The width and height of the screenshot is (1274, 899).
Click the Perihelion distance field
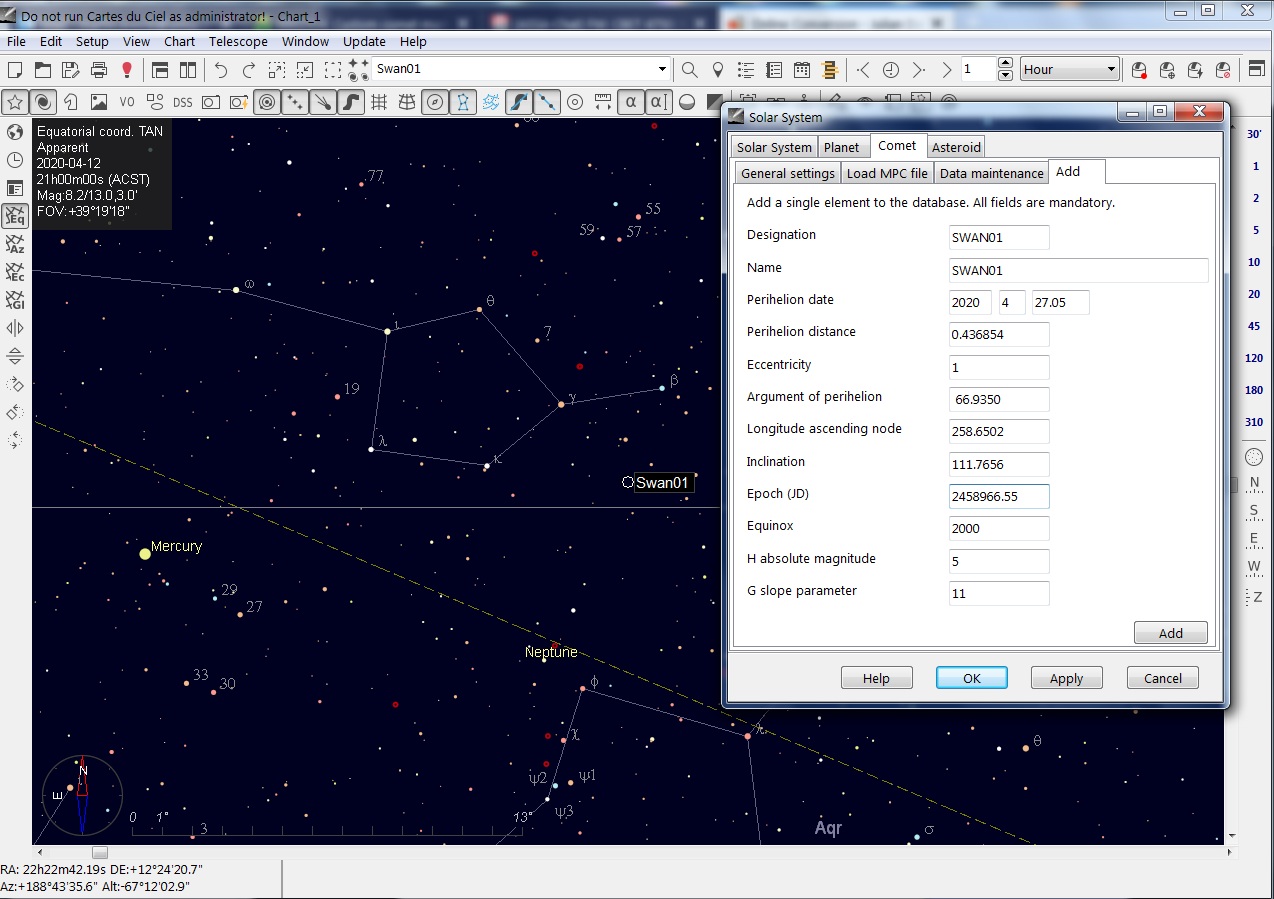(x=999, y=334)
